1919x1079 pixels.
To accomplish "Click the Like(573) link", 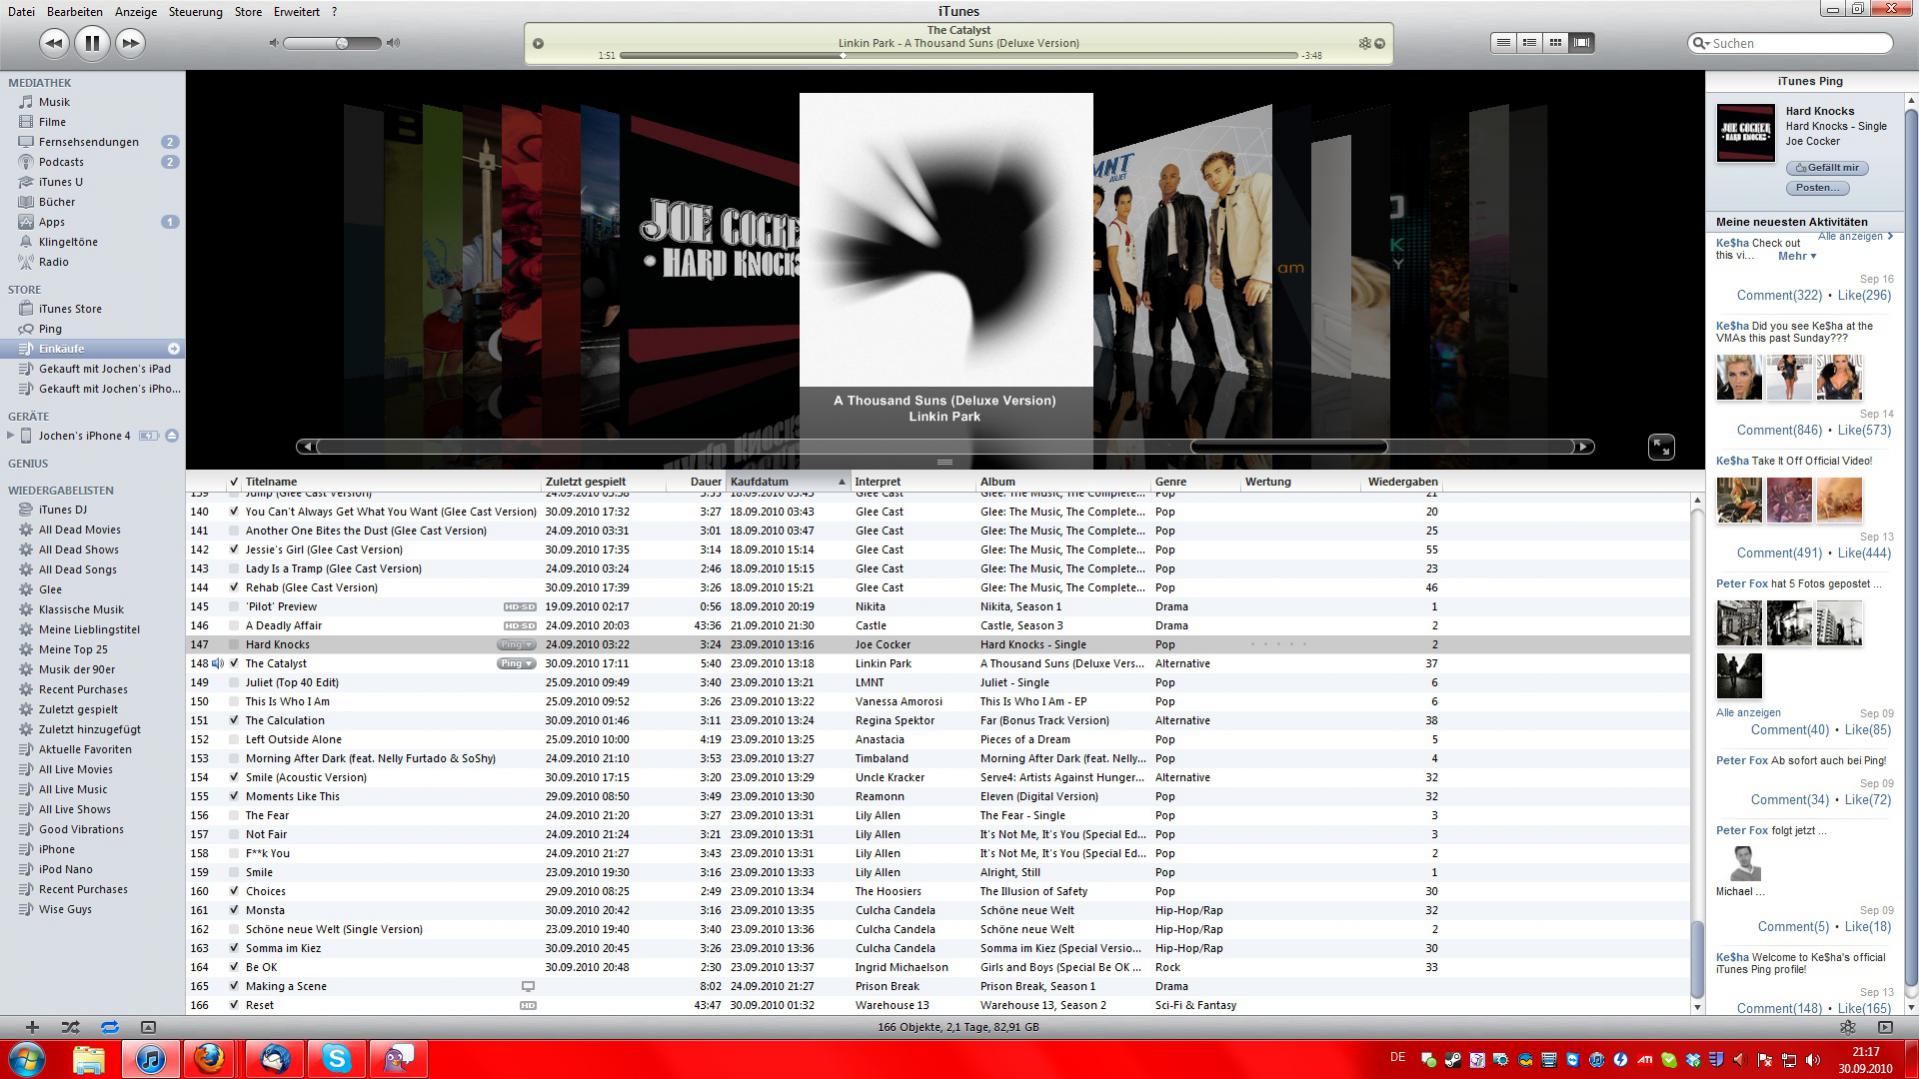I will (x=1864, y=431).
